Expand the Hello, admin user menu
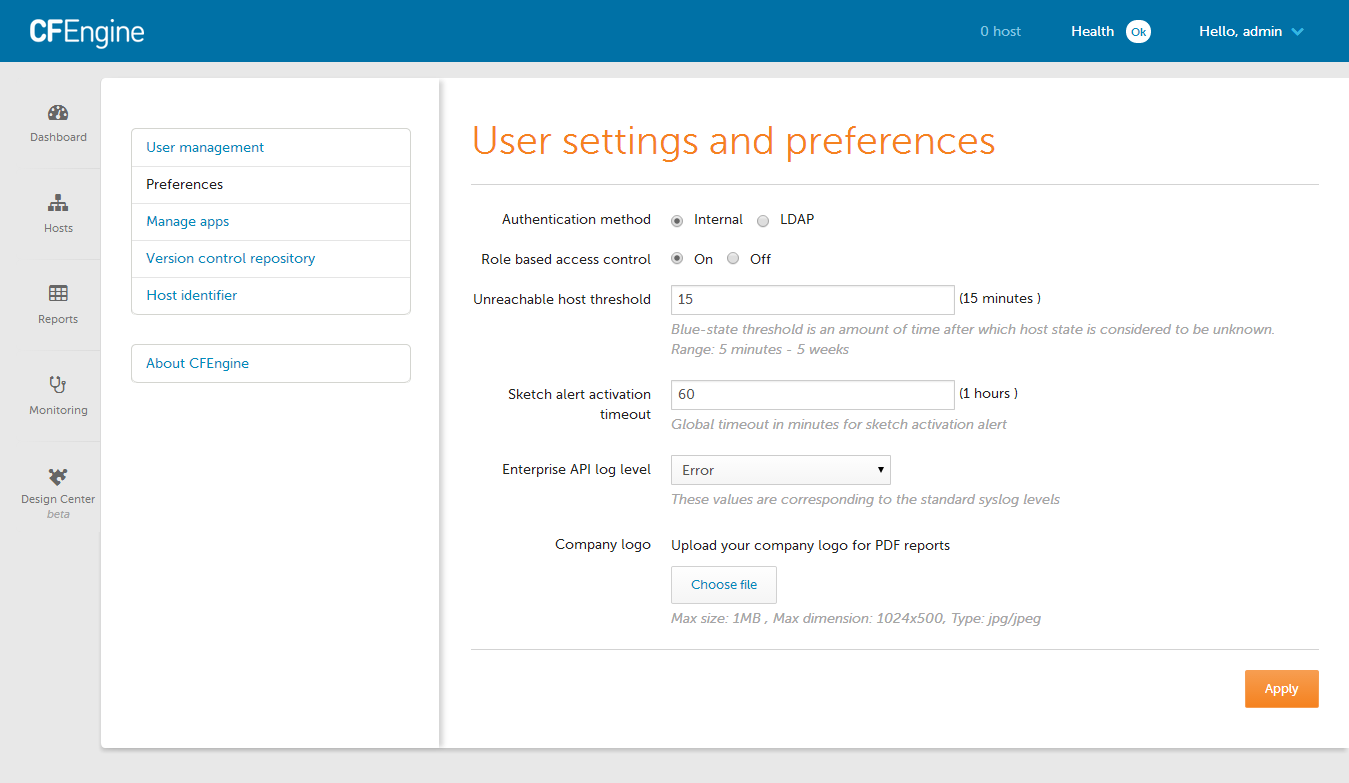The width and height of the screenshot is (1349, 783). coord(1251,32)
